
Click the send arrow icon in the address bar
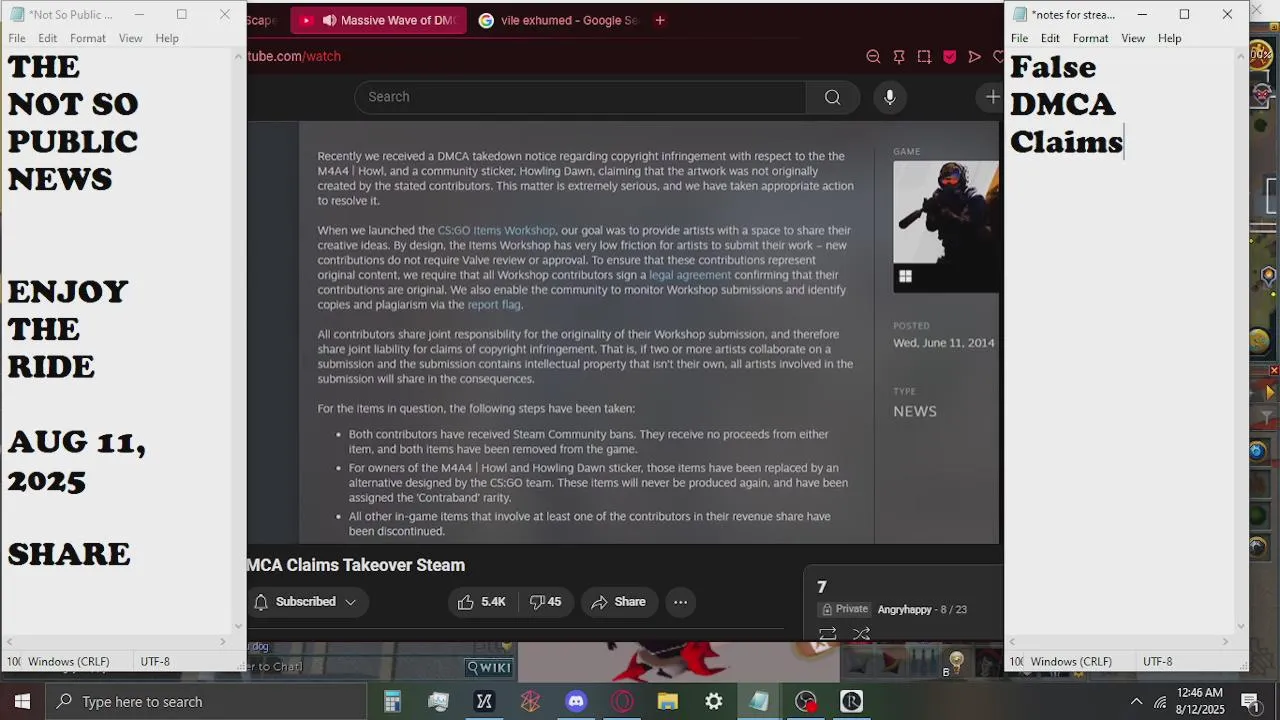point(974,57)
